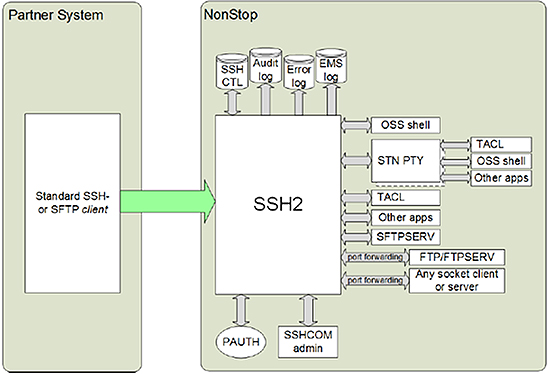Select the SFTPSERV box

tap(405, 237)
